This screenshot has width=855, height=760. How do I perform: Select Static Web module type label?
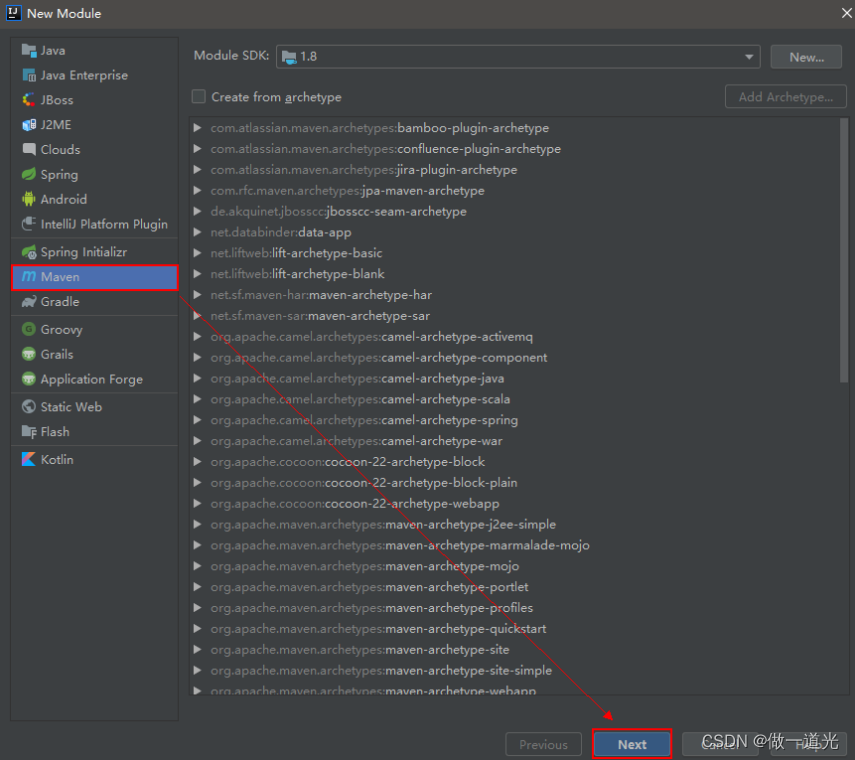pyautogui.click(x=71, y=407)
